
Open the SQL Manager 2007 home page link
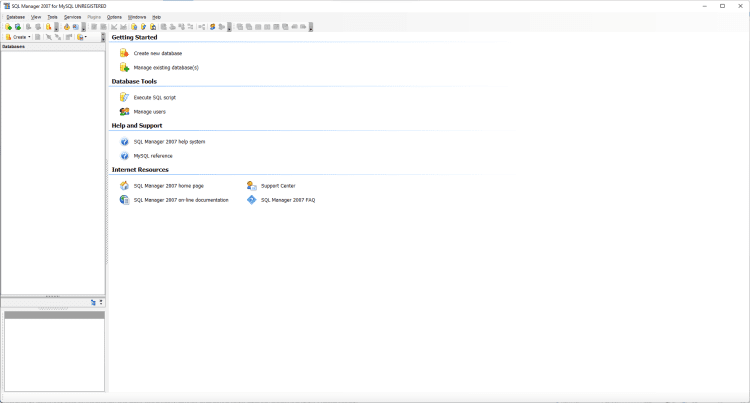coord(168,186)
